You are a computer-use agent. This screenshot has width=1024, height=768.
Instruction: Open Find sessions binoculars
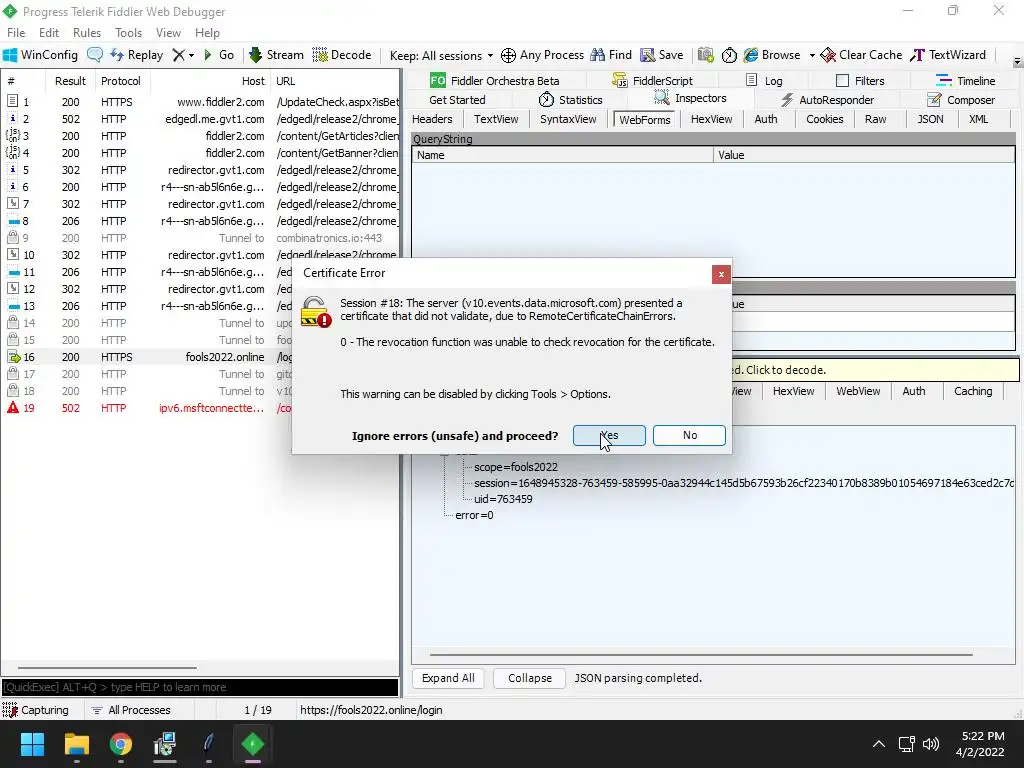tap(611, 55)
